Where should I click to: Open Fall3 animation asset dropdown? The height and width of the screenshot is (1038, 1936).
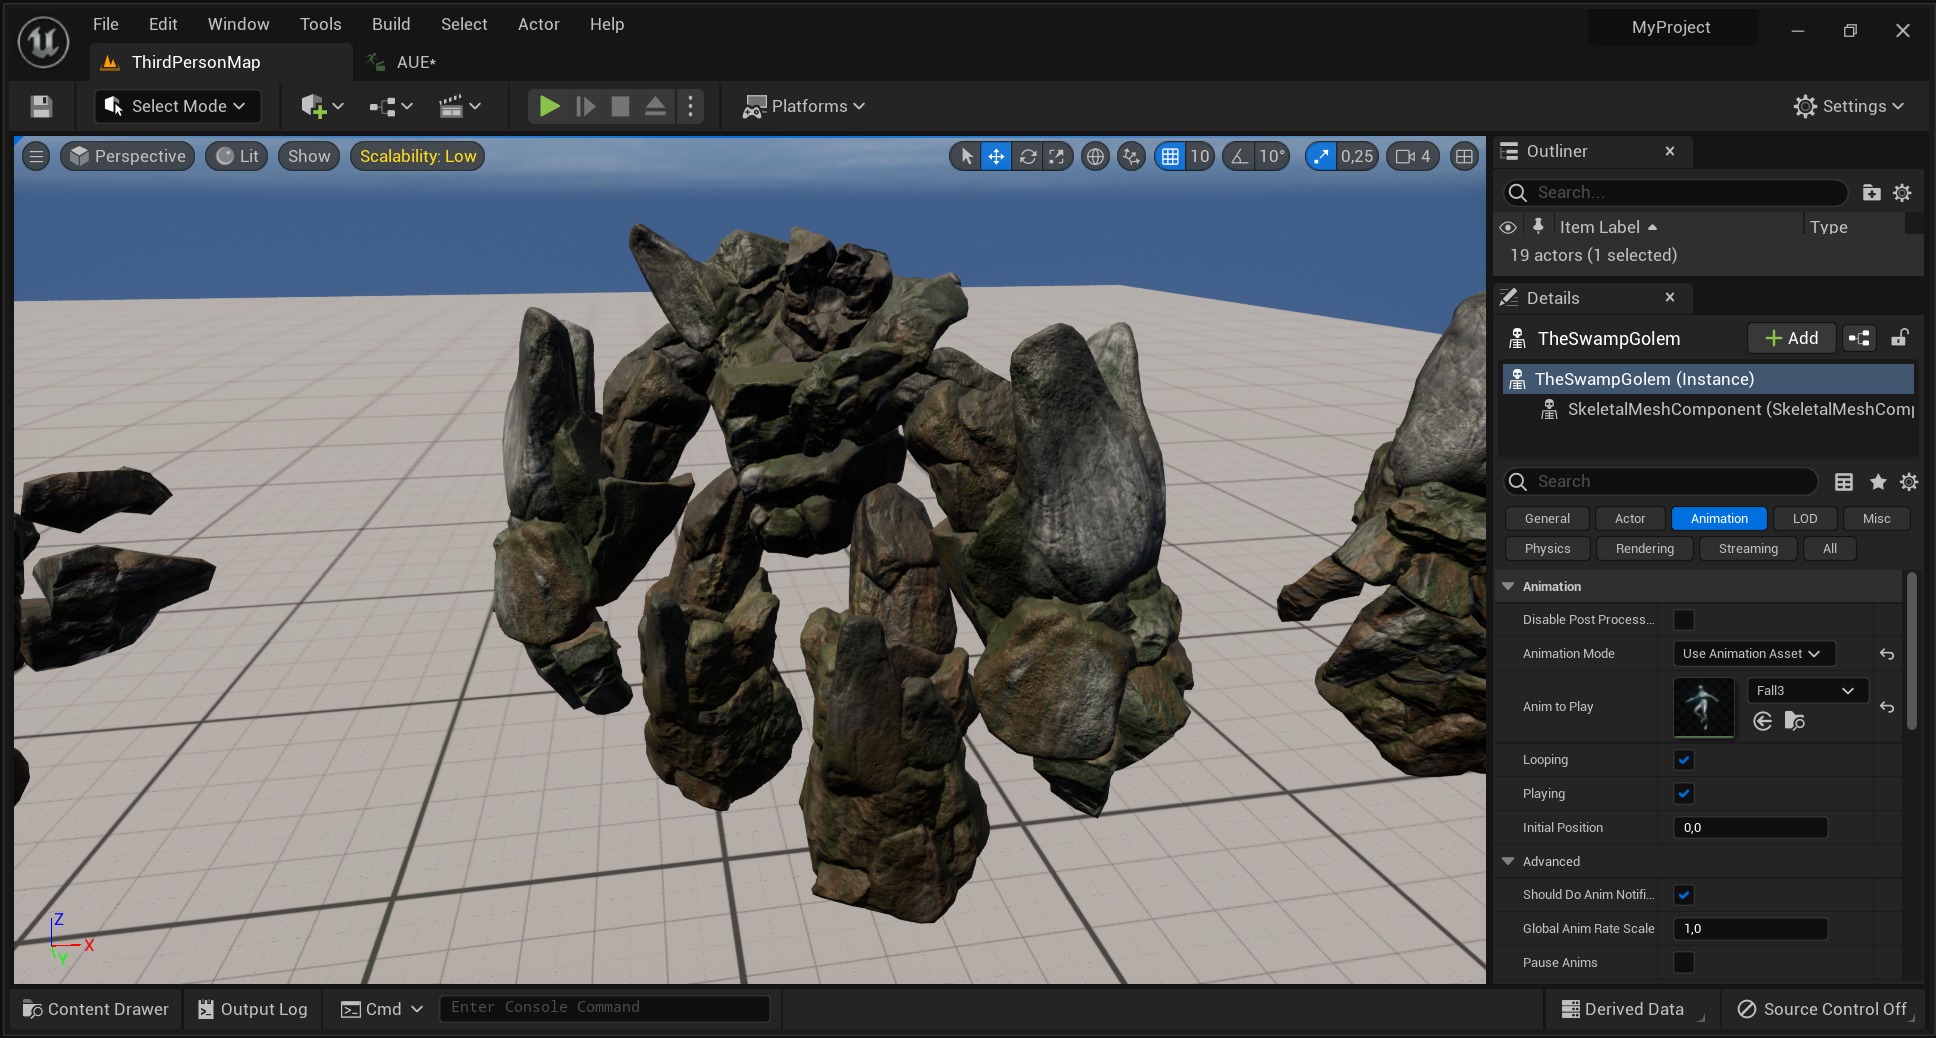[1806, 691]
